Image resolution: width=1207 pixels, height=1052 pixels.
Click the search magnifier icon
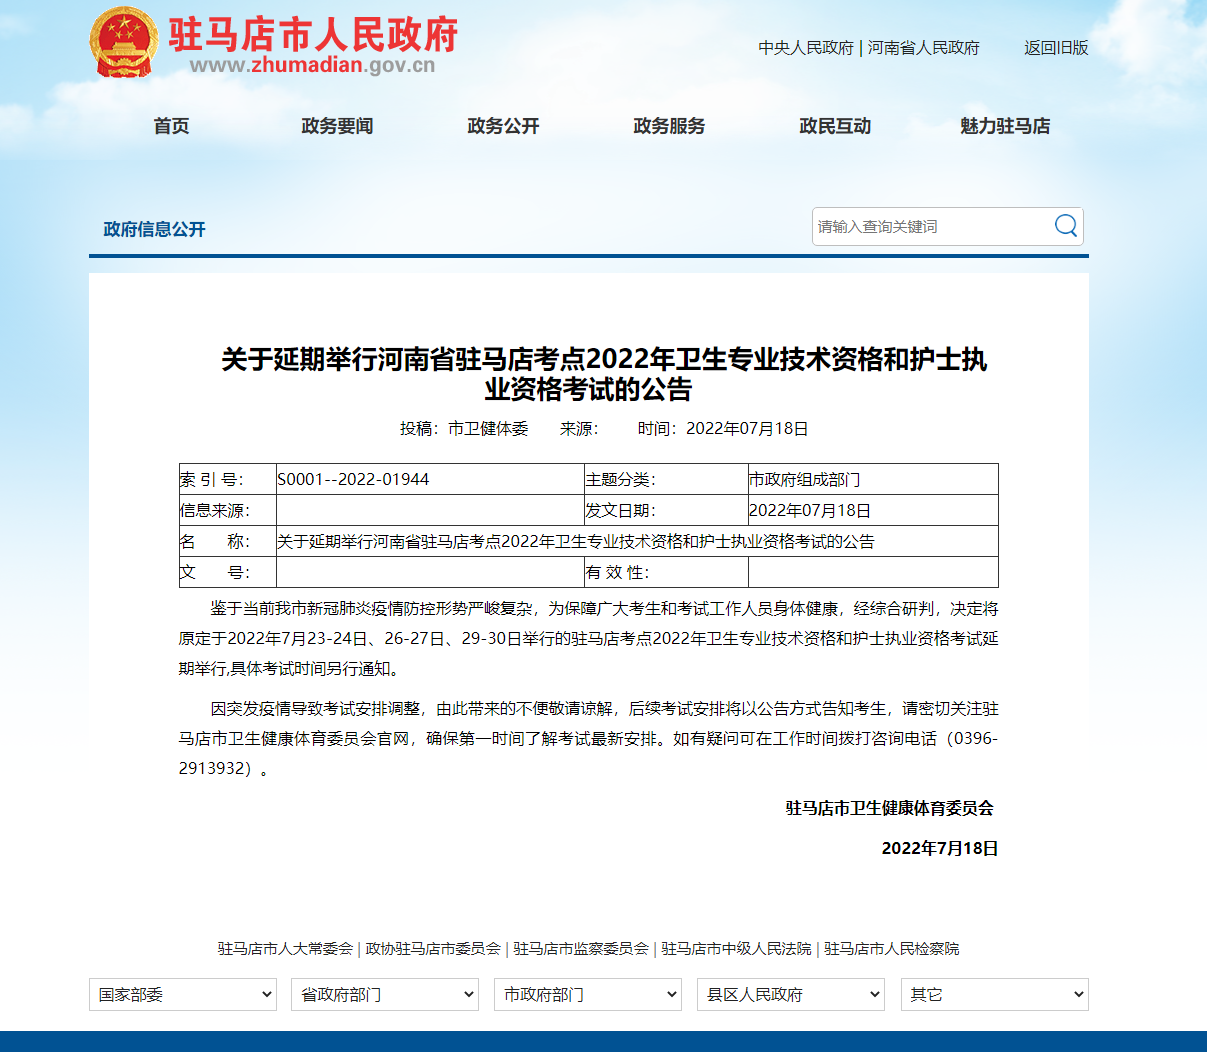[x=1066, y=226]
